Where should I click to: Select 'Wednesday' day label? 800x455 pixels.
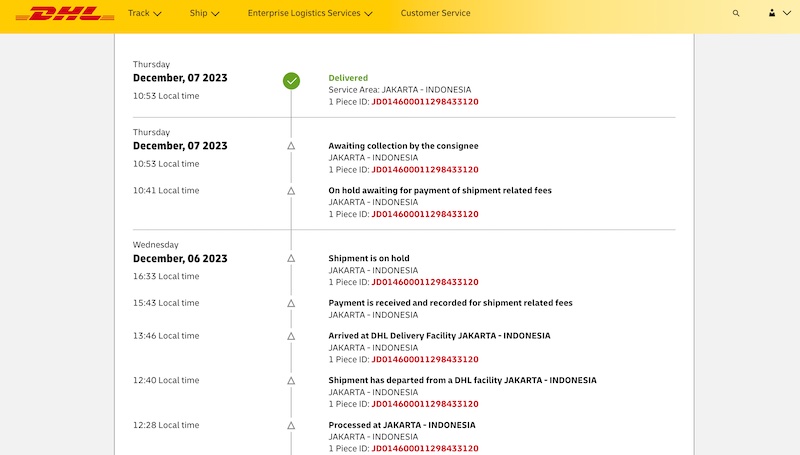[x=156, y=245]
